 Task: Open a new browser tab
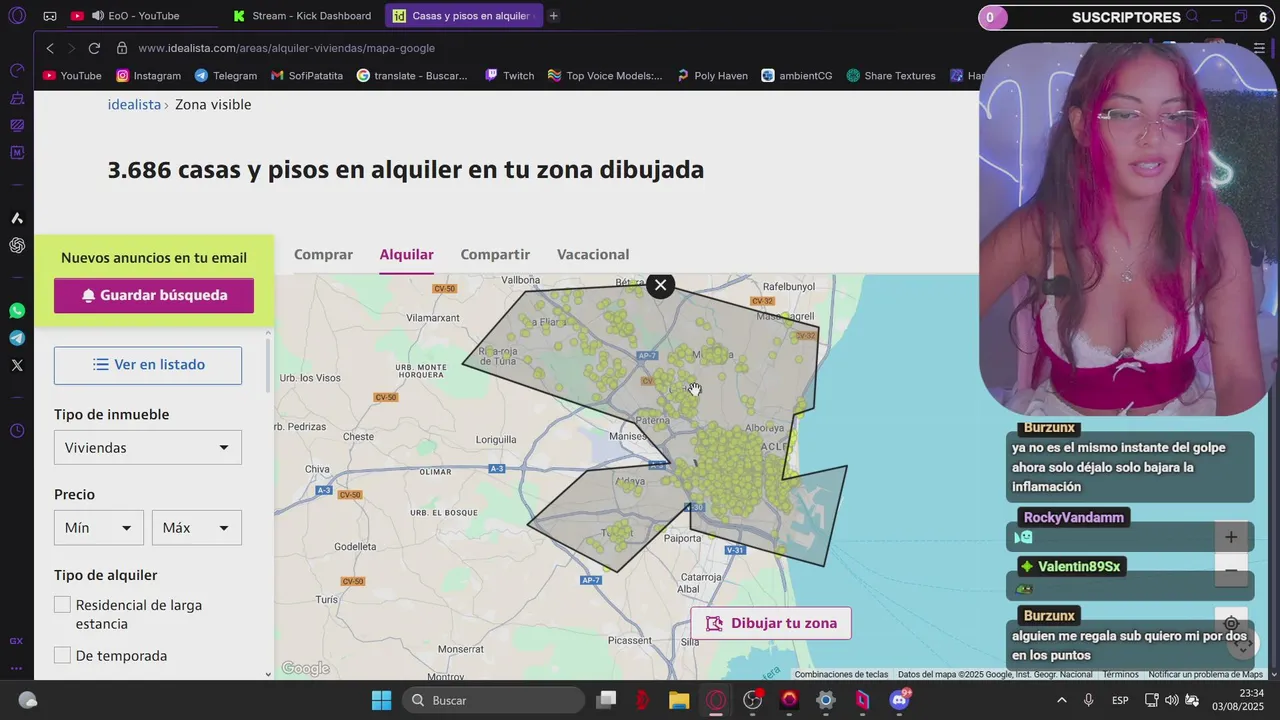click(x=554, y=16)
